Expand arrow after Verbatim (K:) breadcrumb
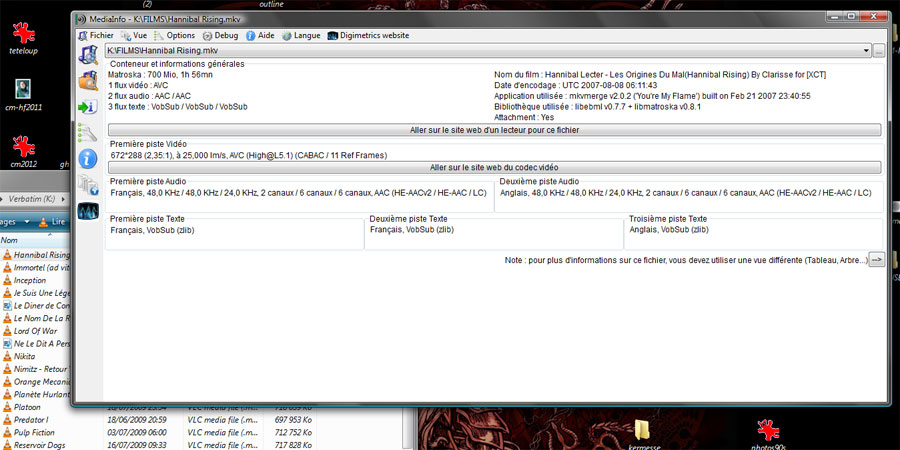The image size is (900, 450). [62, 199]
